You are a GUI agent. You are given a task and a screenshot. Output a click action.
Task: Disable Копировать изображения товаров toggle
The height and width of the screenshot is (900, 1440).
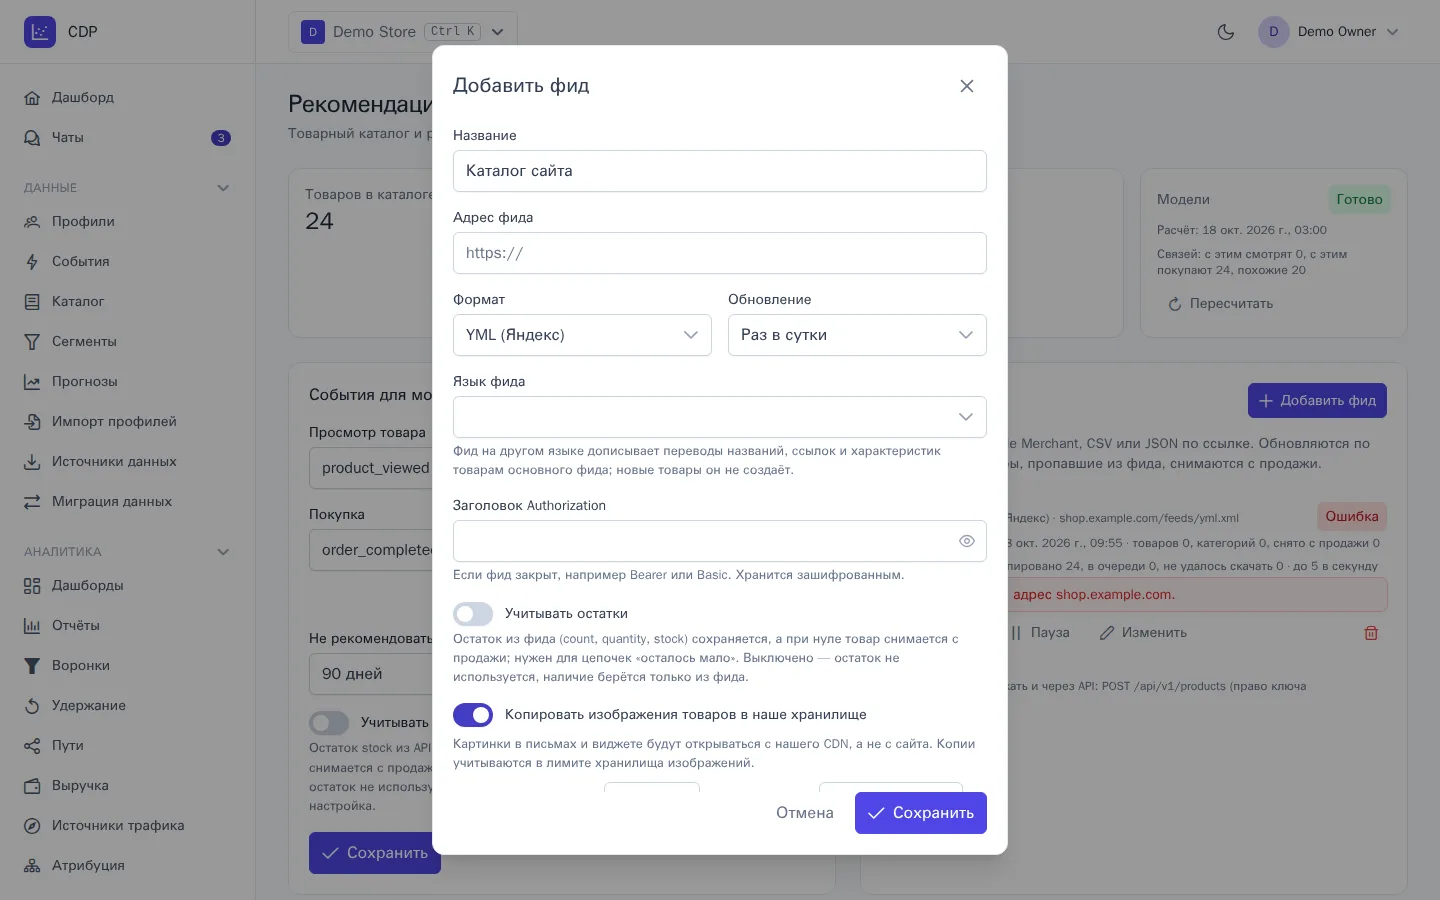pos(473,715)
